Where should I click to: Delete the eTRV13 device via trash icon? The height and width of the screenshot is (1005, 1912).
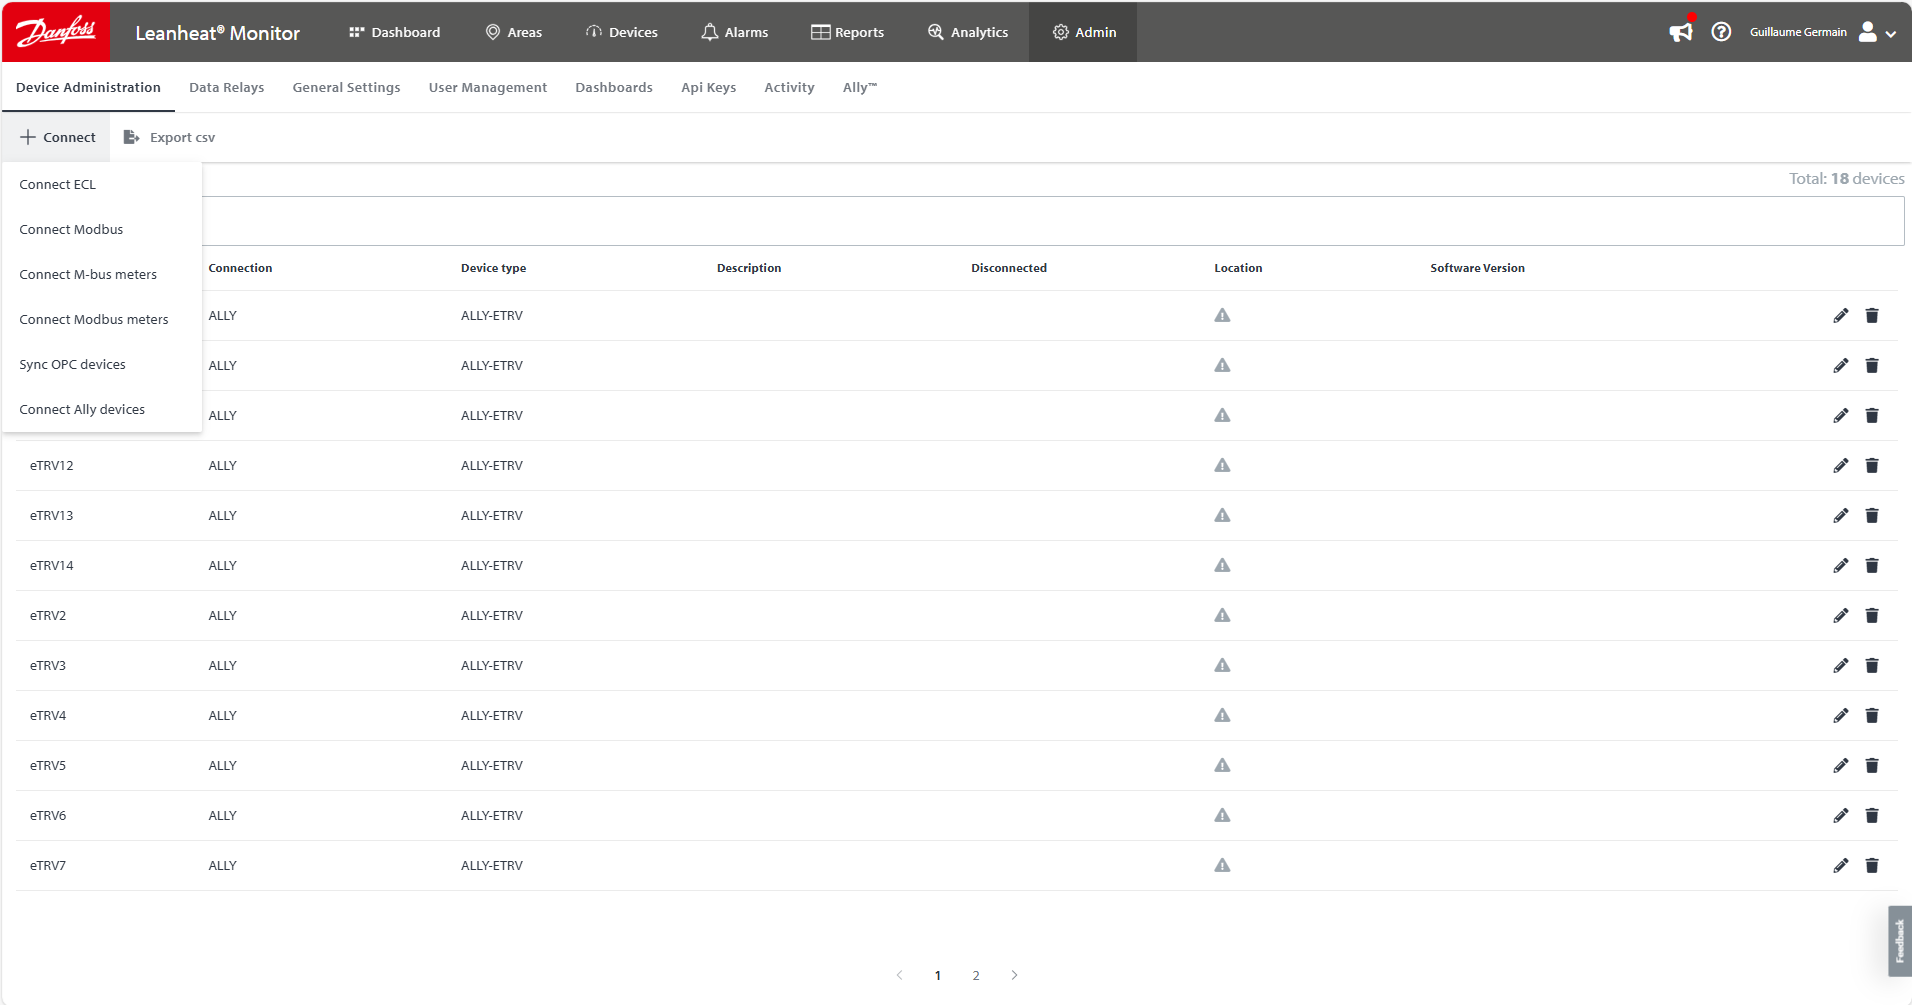1872,516
